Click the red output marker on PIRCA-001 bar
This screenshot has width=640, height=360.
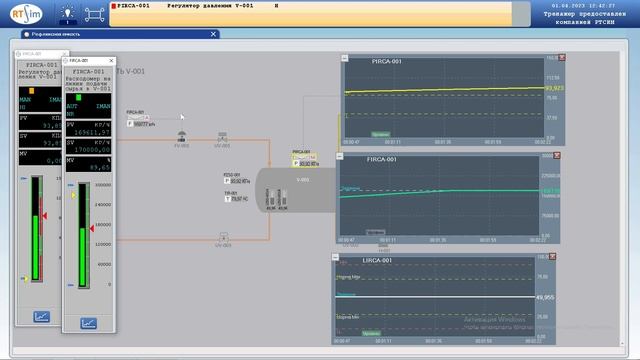pos(44,216)
